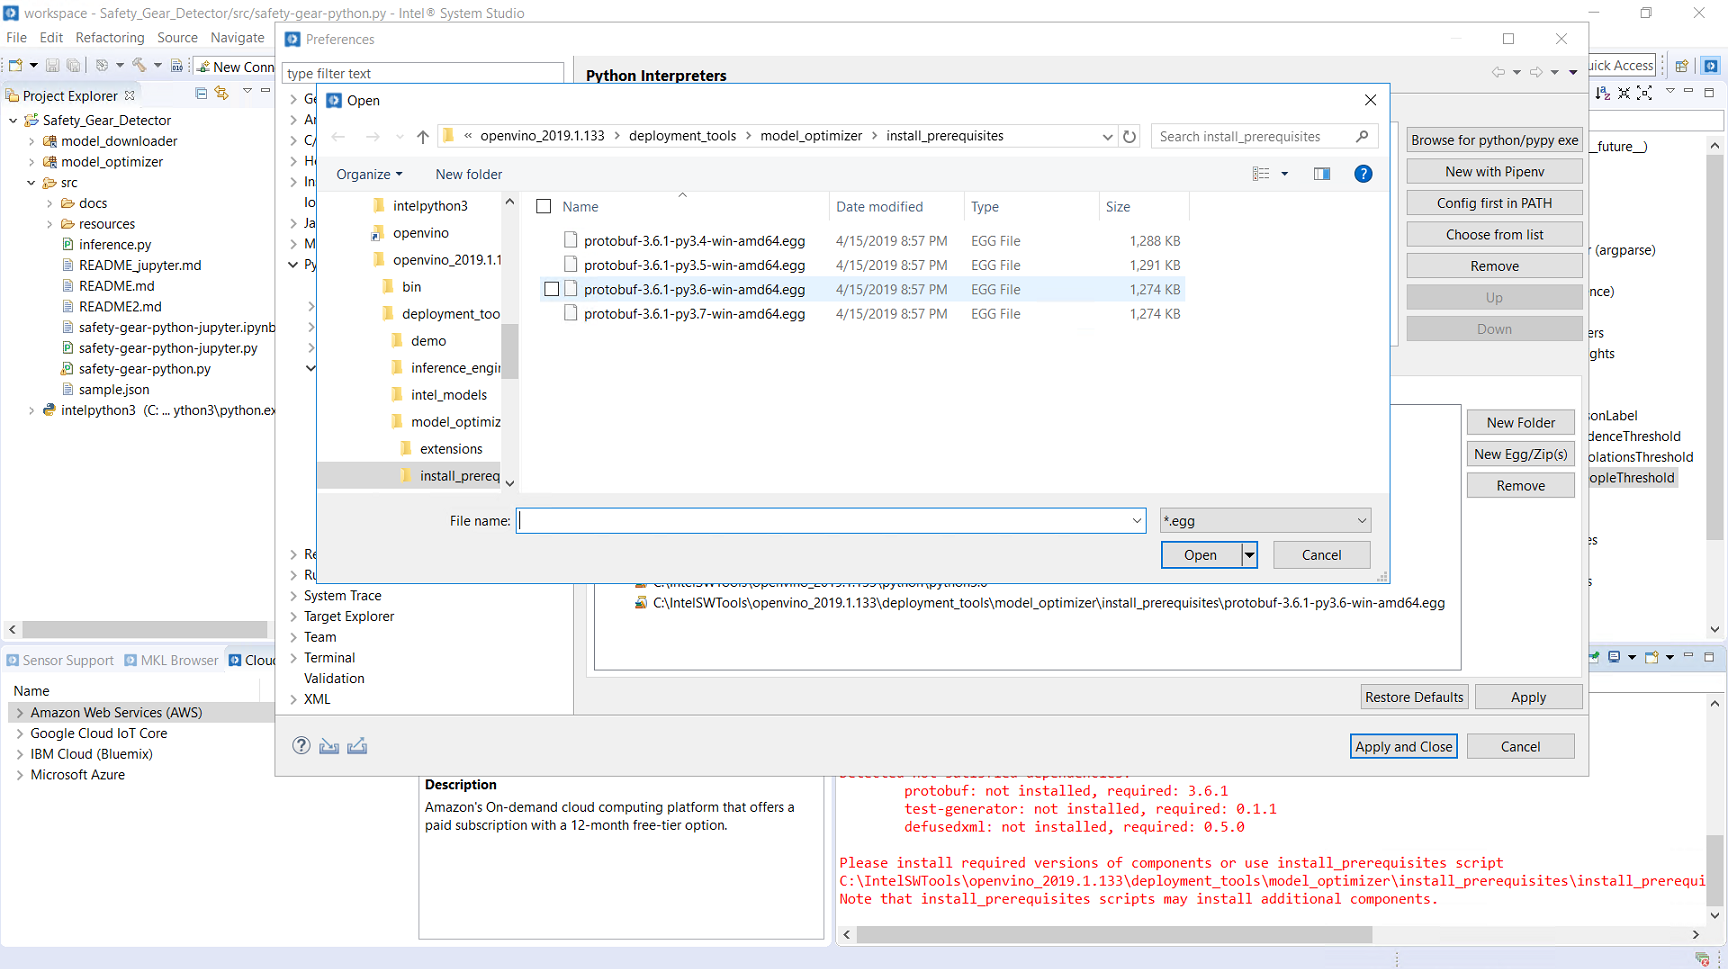Select protobuf-3.6.1-py3.4-win-amd64.egg file
The image size is (1728, 969).
694,241
